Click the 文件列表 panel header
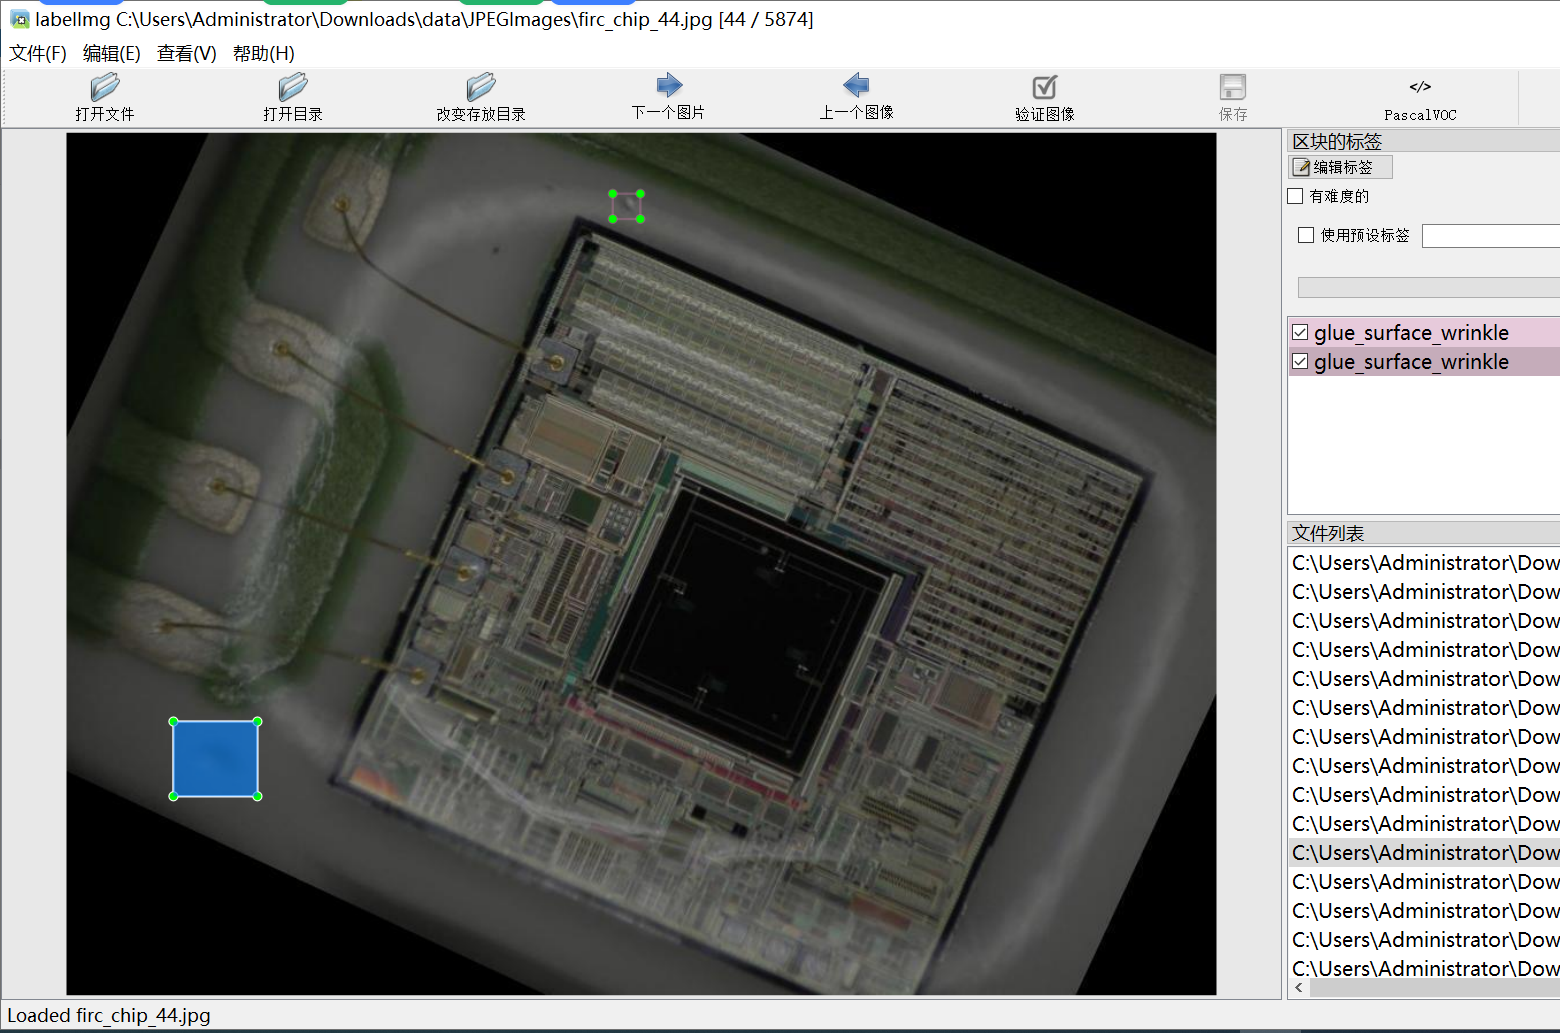The width and height of the screenshot is (1560, 1033). (1424, 533)
